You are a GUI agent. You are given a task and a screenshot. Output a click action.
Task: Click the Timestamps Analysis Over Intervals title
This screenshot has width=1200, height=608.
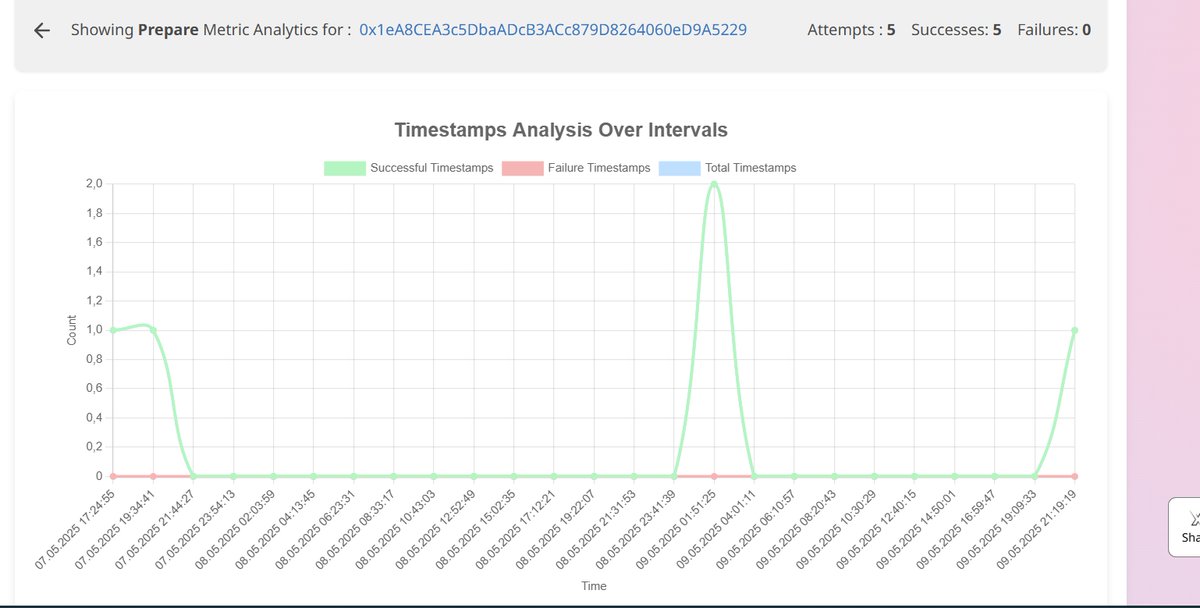[561, 130]
